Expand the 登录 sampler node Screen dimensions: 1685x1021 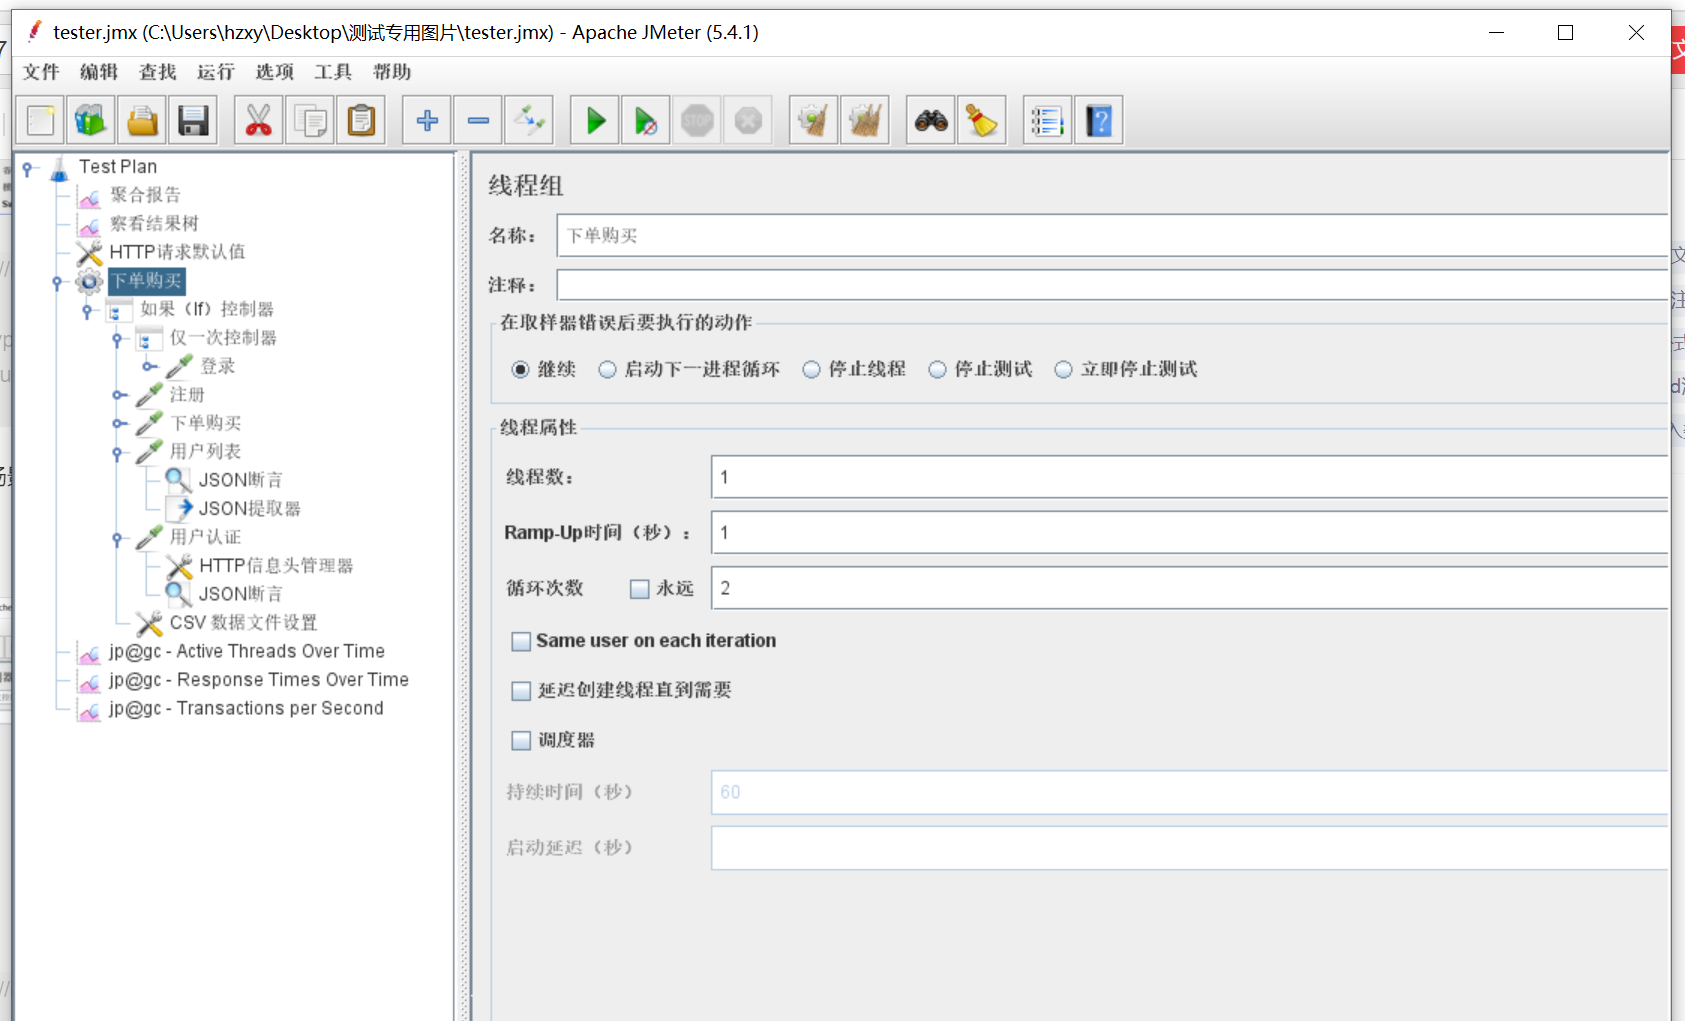tap(149, 367)
